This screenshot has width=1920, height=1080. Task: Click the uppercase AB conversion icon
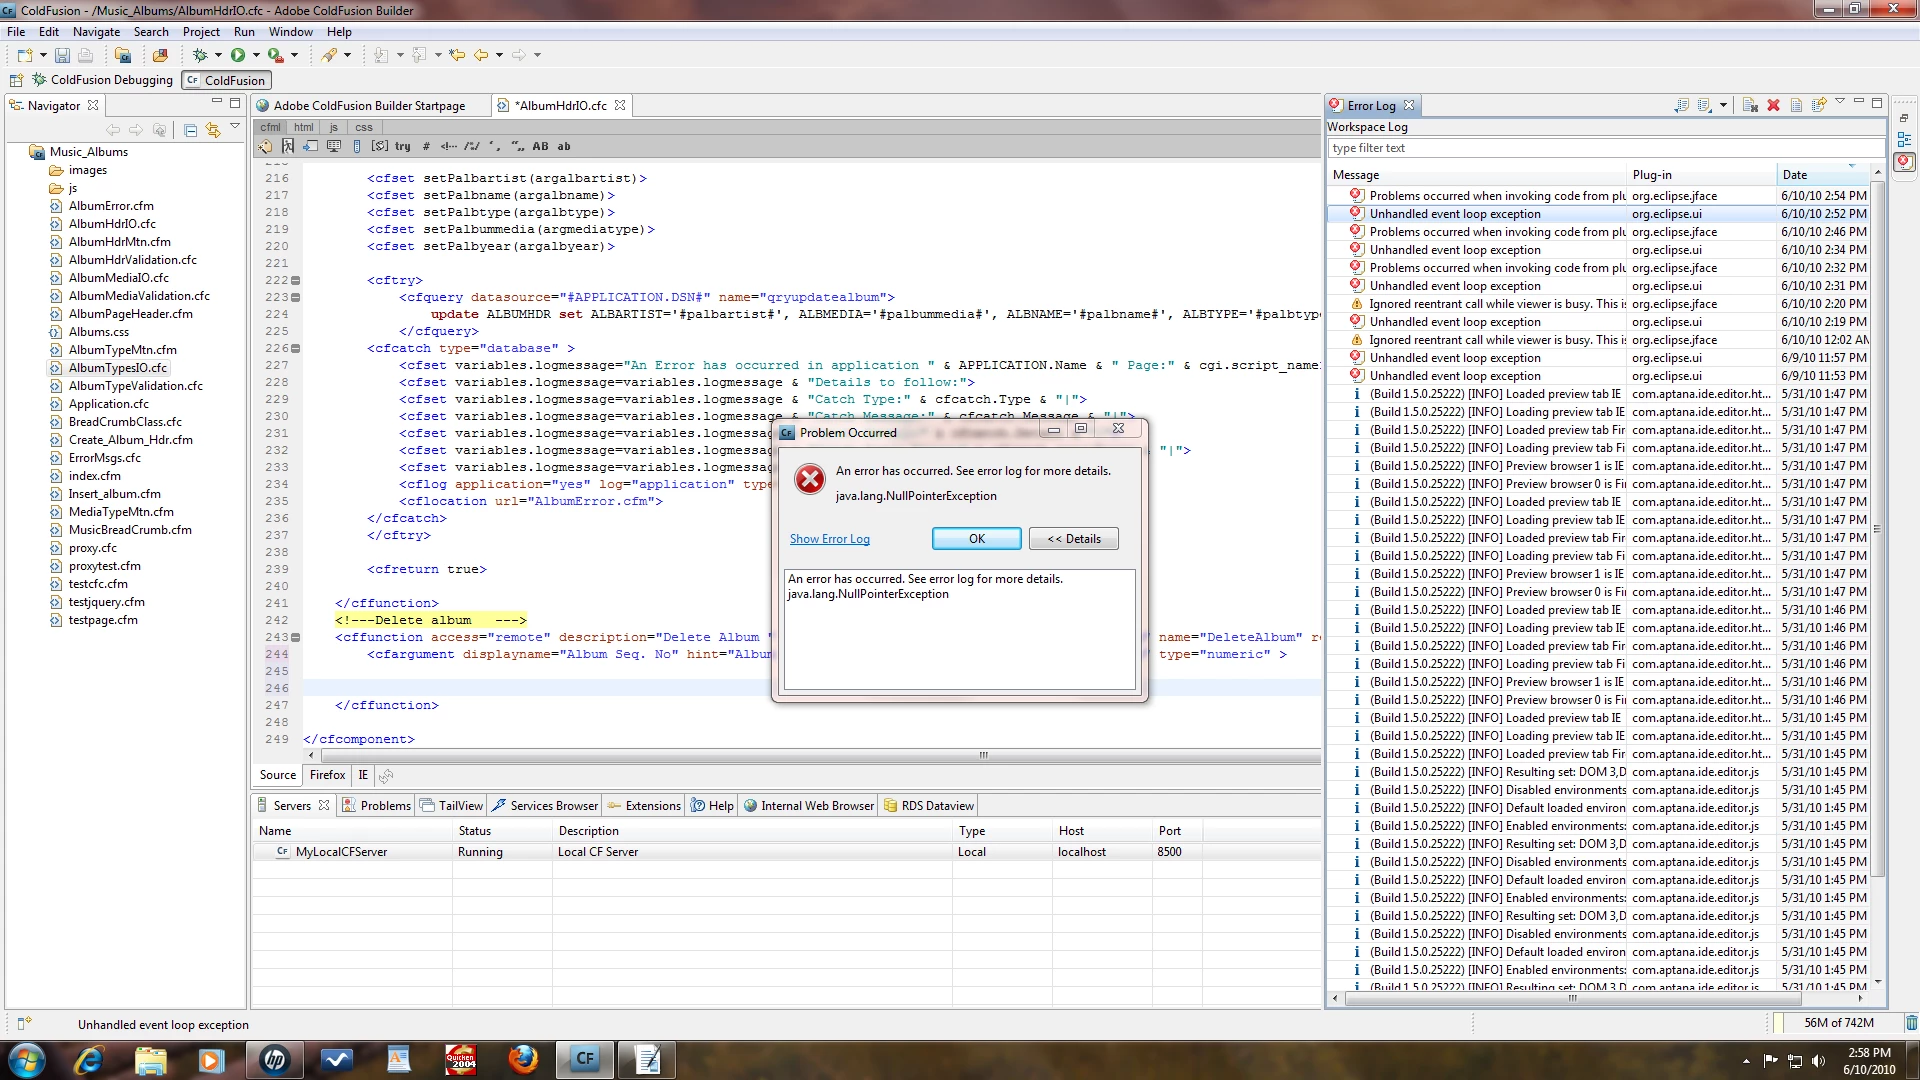[x=540, y=146]
